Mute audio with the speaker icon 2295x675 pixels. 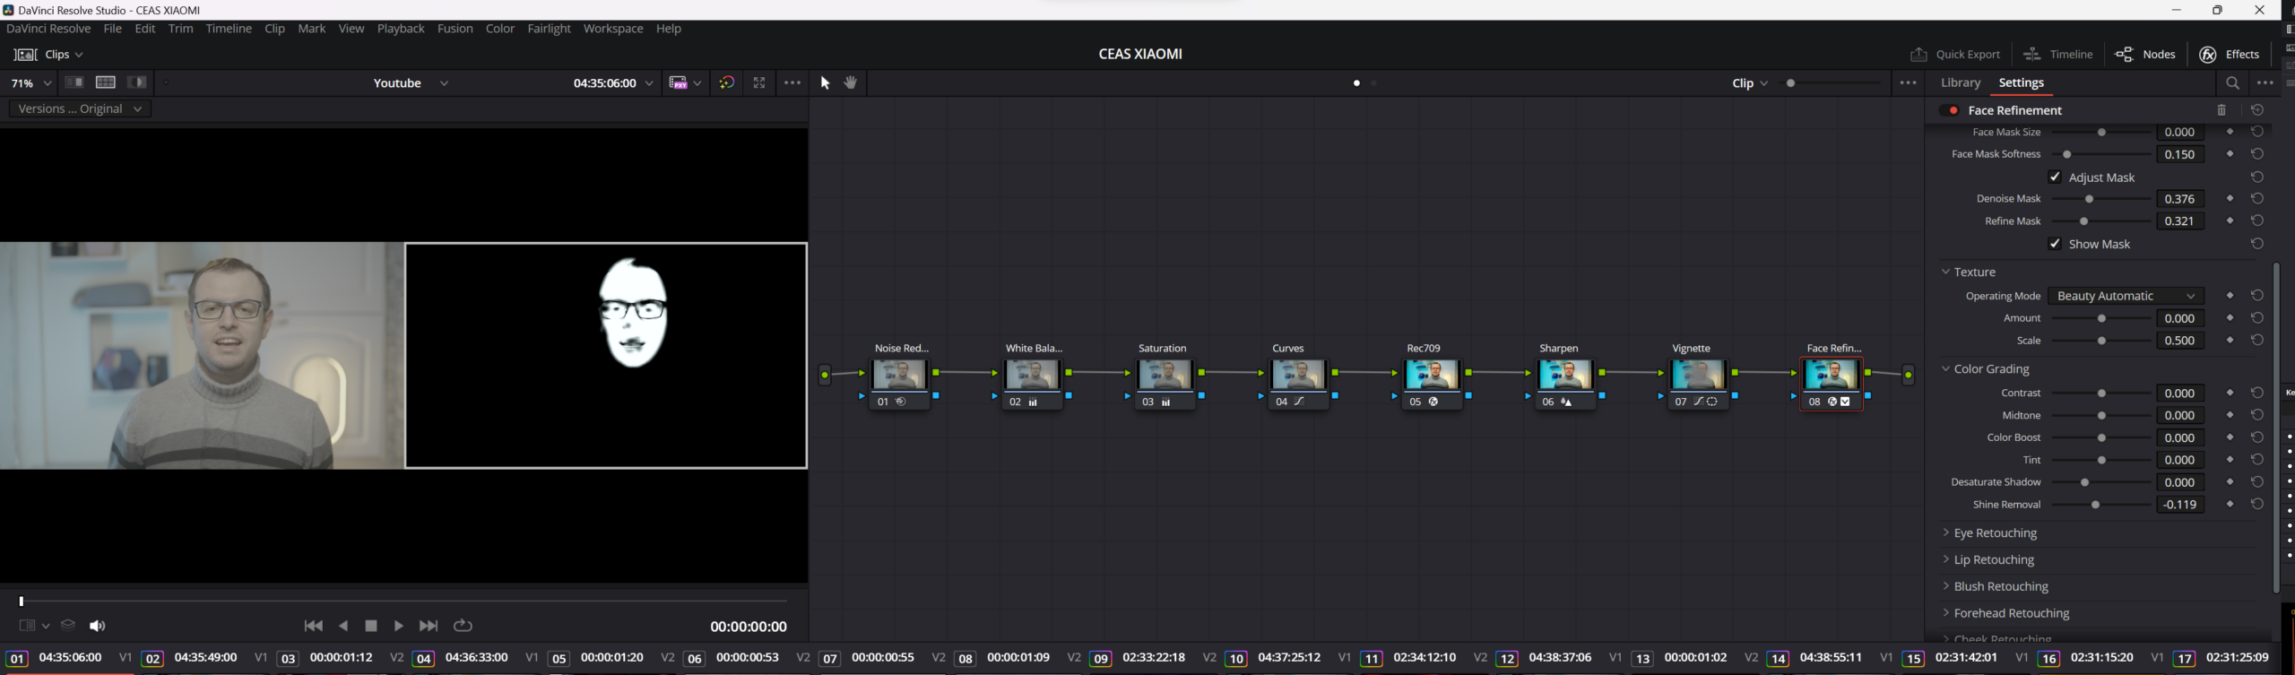97,626
